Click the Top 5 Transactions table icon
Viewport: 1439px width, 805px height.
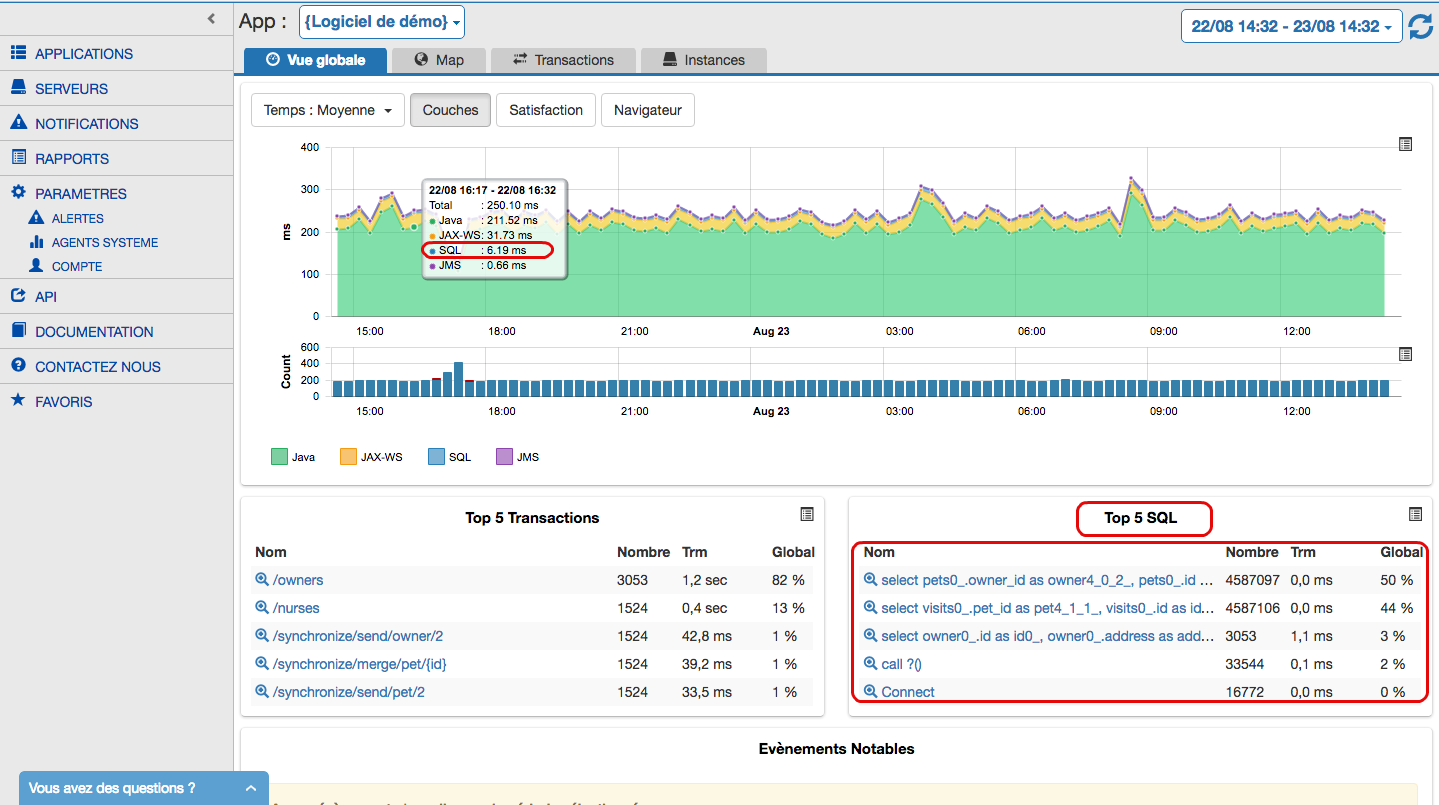pyautogui.click(x=807, y=514)
